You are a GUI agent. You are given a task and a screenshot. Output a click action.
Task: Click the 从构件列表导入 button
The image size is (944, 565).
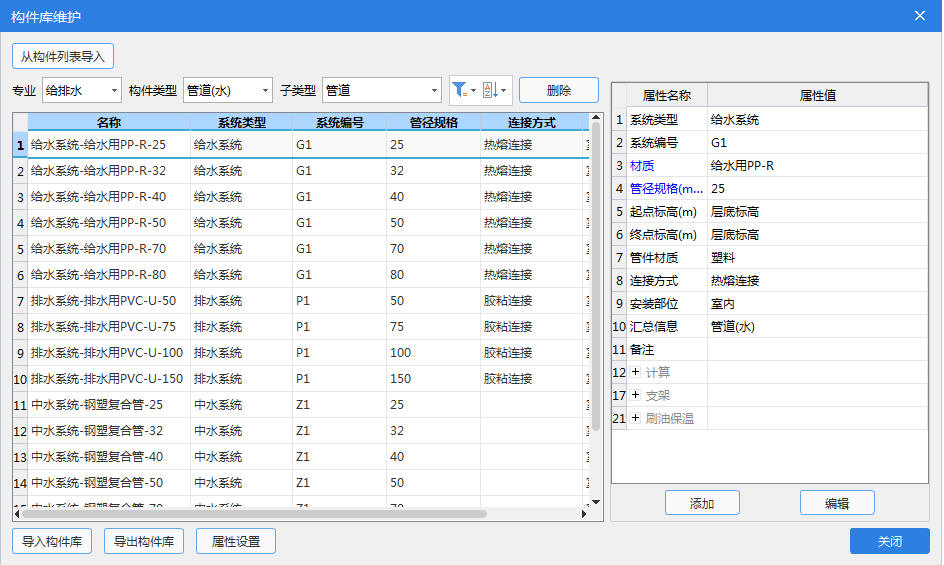(x=63, y=57)
